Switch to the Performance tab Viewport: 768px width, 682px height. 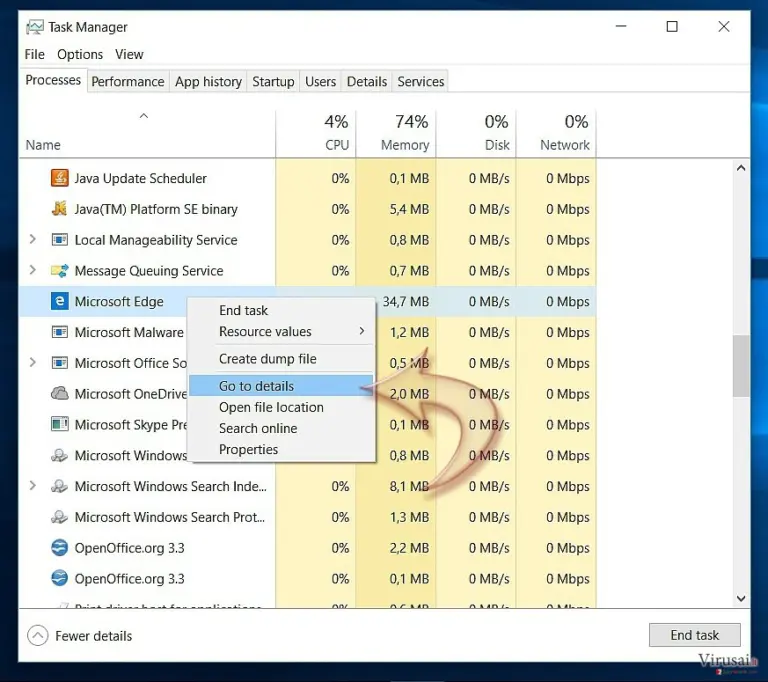coord(128,81)
